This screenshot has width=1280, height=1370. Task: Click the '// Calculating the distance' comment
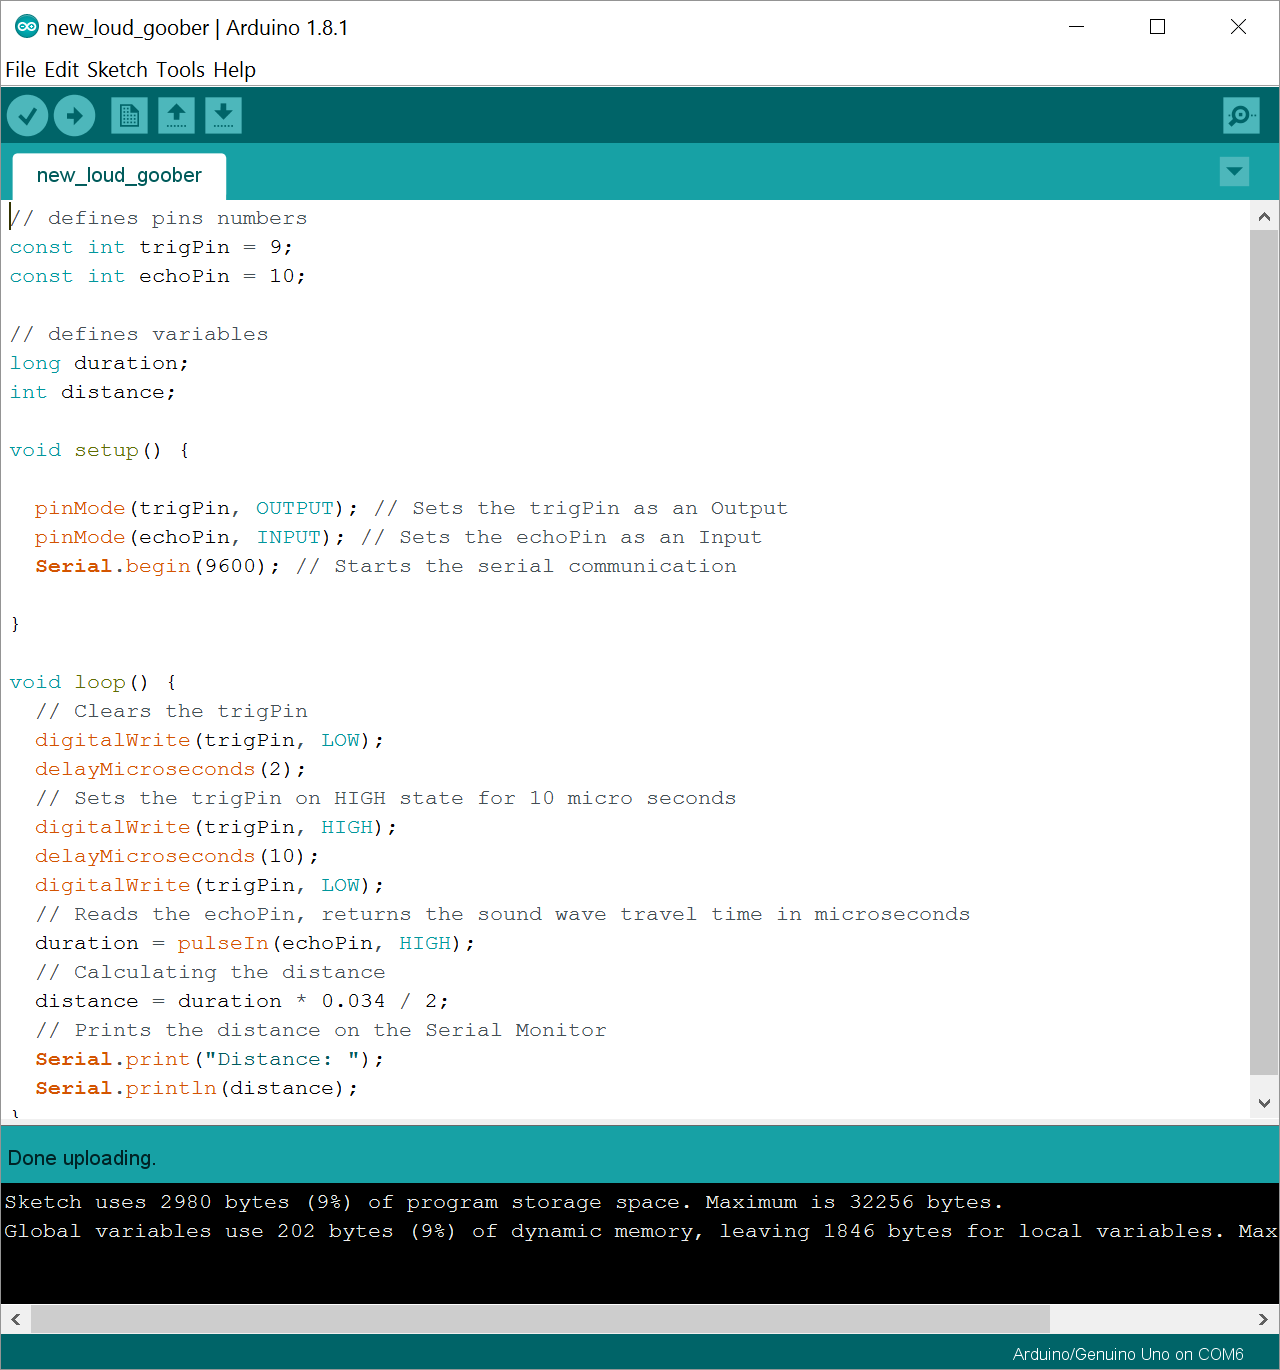click(210, 972)
